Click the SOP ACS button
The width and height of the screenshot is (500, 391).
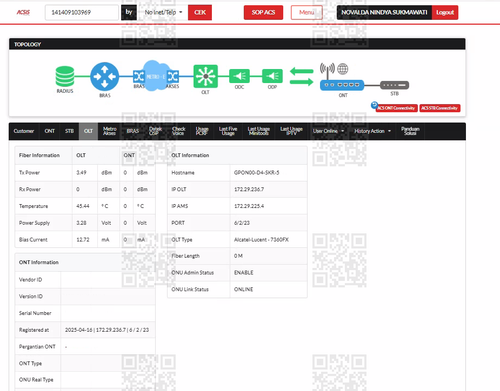point(263,12)
